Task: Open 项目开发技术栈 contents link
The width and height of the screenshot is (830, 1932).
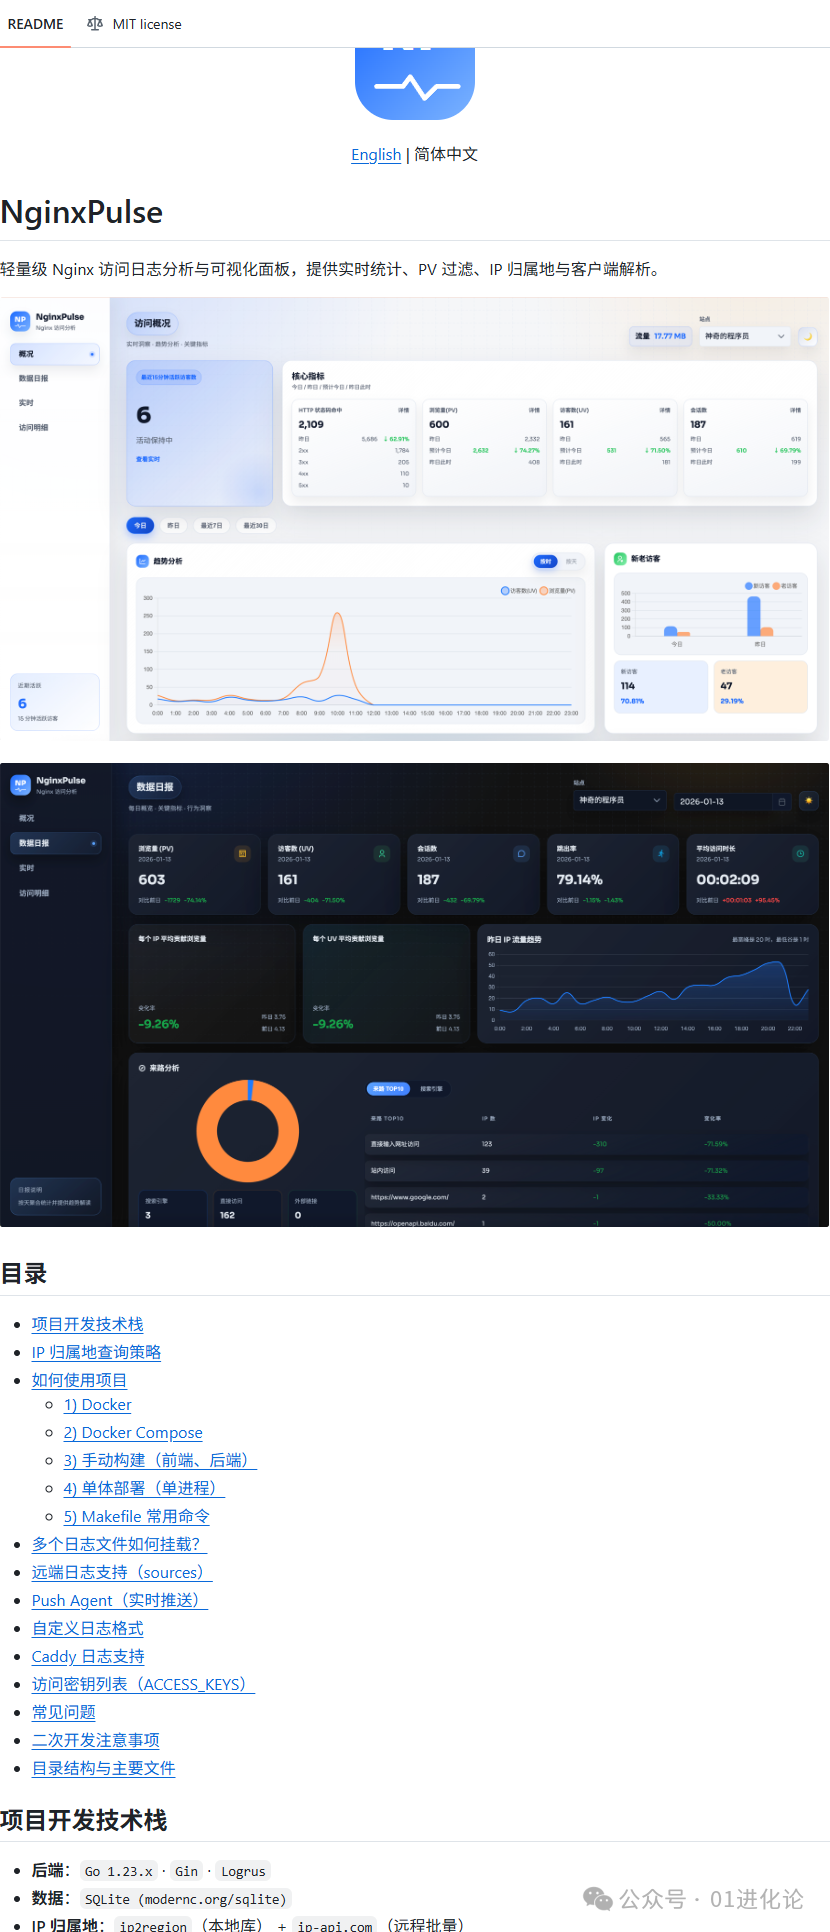Action: 87,1324
